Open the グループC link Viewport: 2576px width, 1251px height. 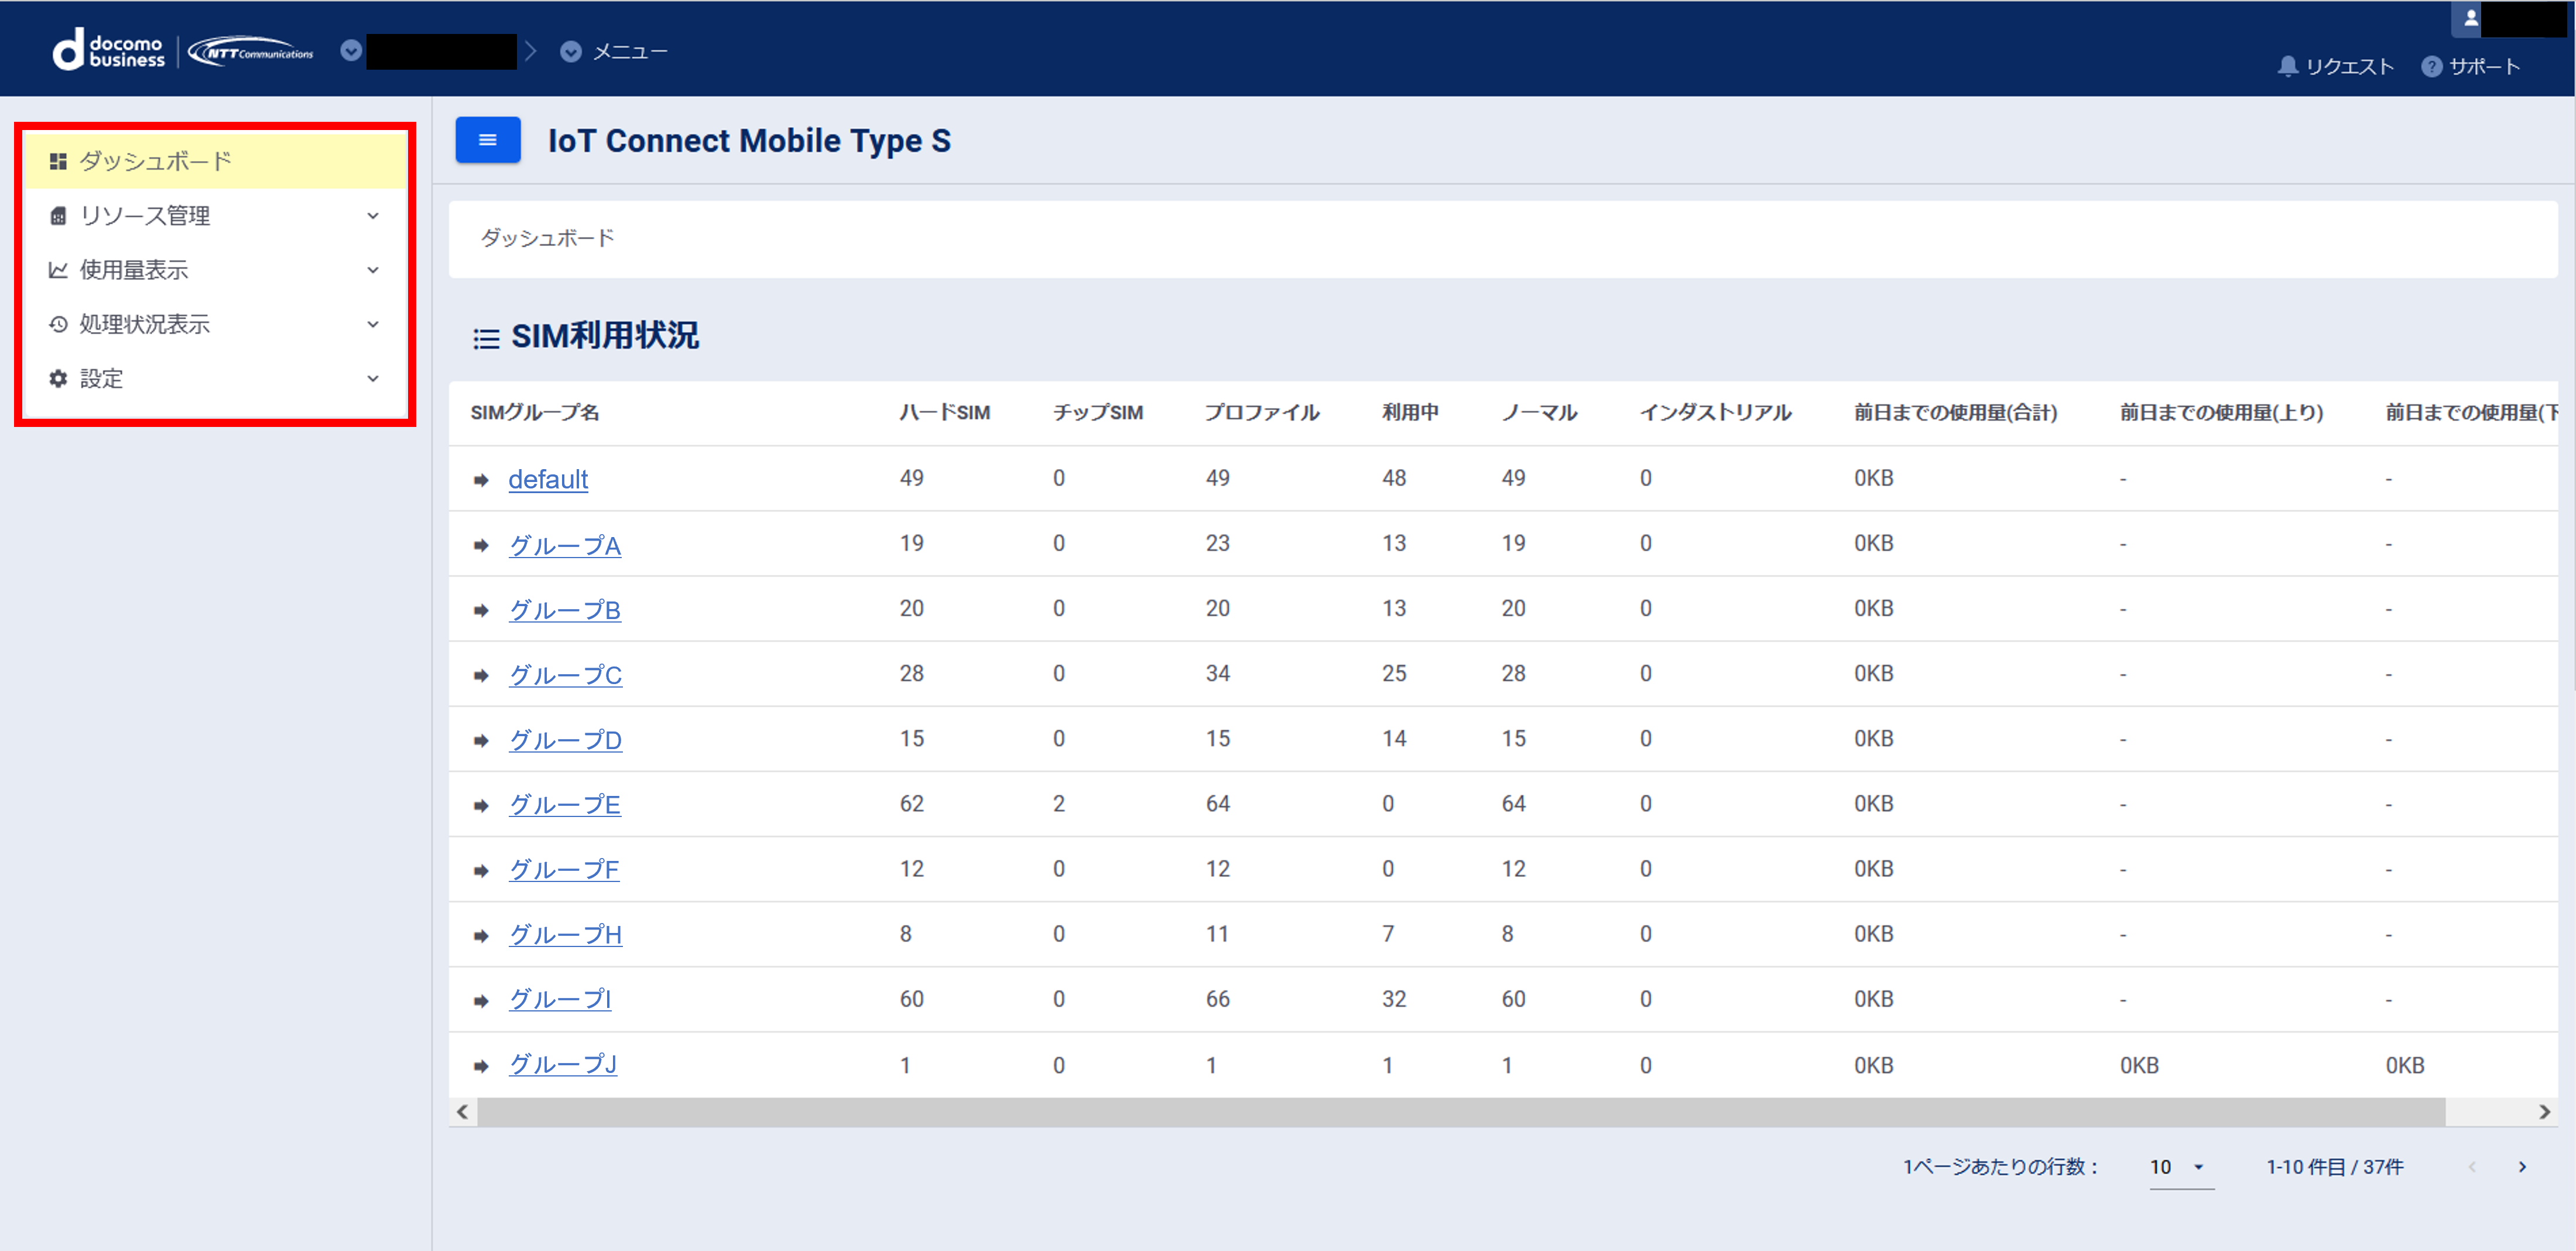point(565,675)
